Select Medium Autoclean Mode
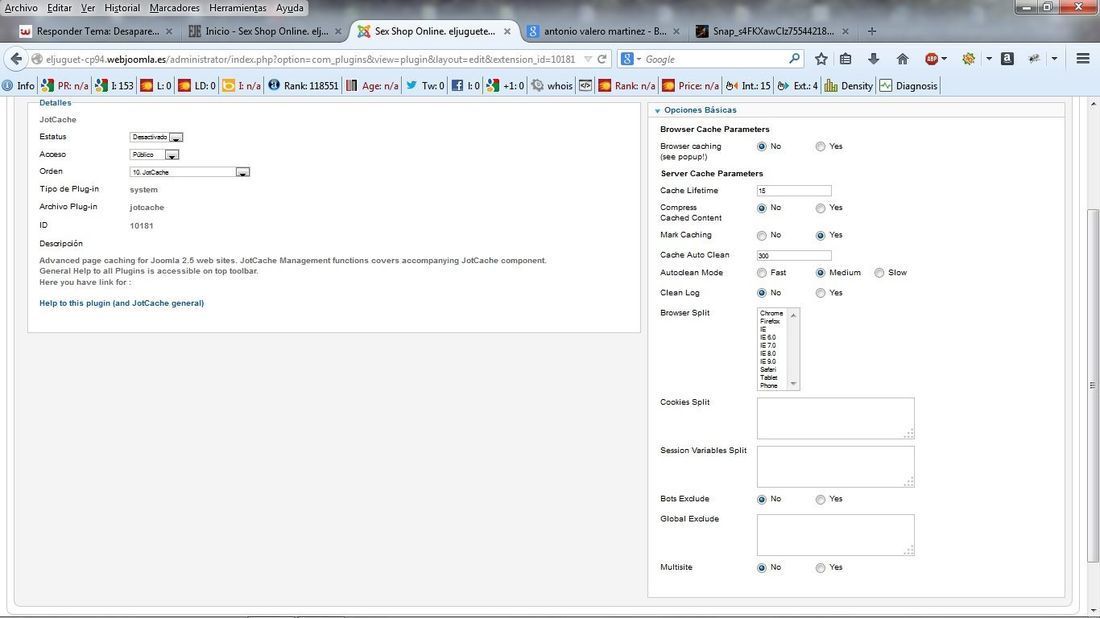The image size is (1100, 618). pos(820,273)
